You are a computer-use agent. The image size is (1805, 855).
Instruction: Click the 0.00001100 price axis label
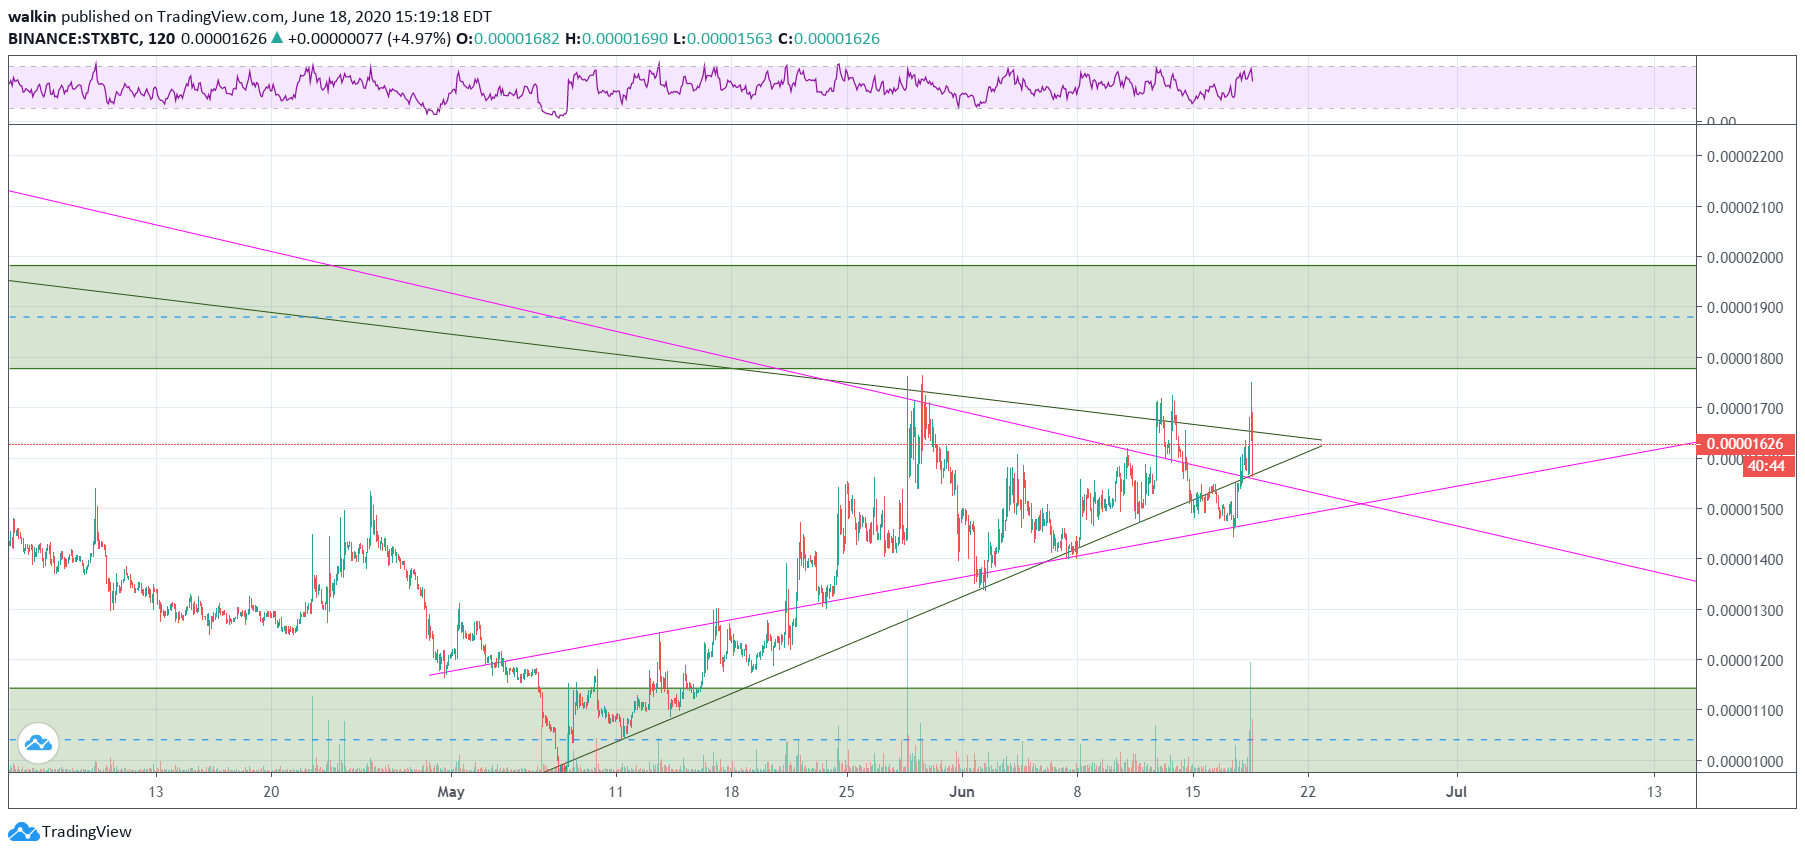(1745, 711)
